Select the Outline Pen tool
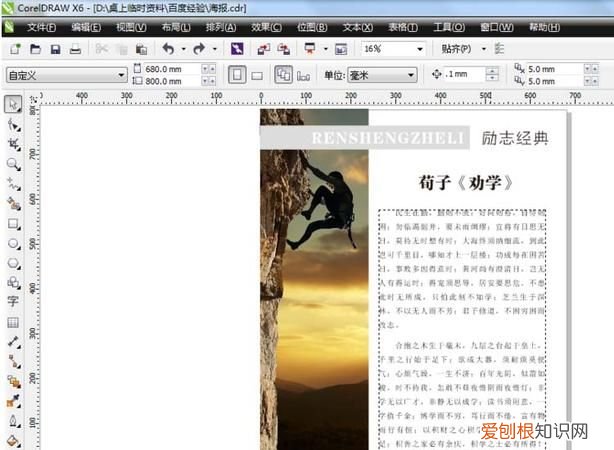Viewport: 614px width, 450px height. click(14, 421)
